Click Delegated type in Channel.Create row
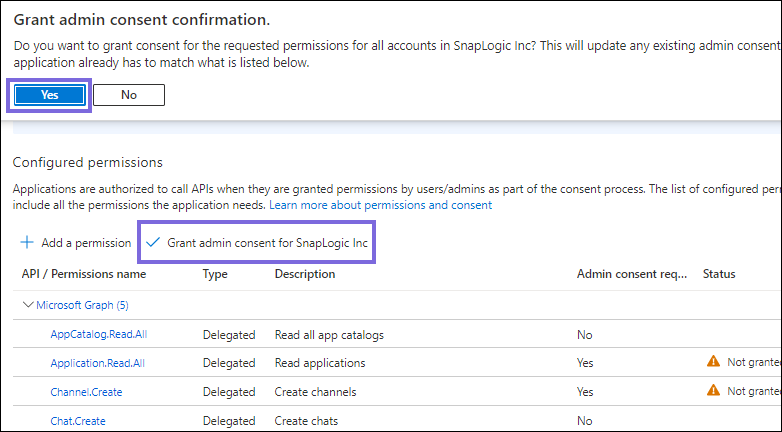Viewport: 782px width, 432px height. (x=229, y=392)
